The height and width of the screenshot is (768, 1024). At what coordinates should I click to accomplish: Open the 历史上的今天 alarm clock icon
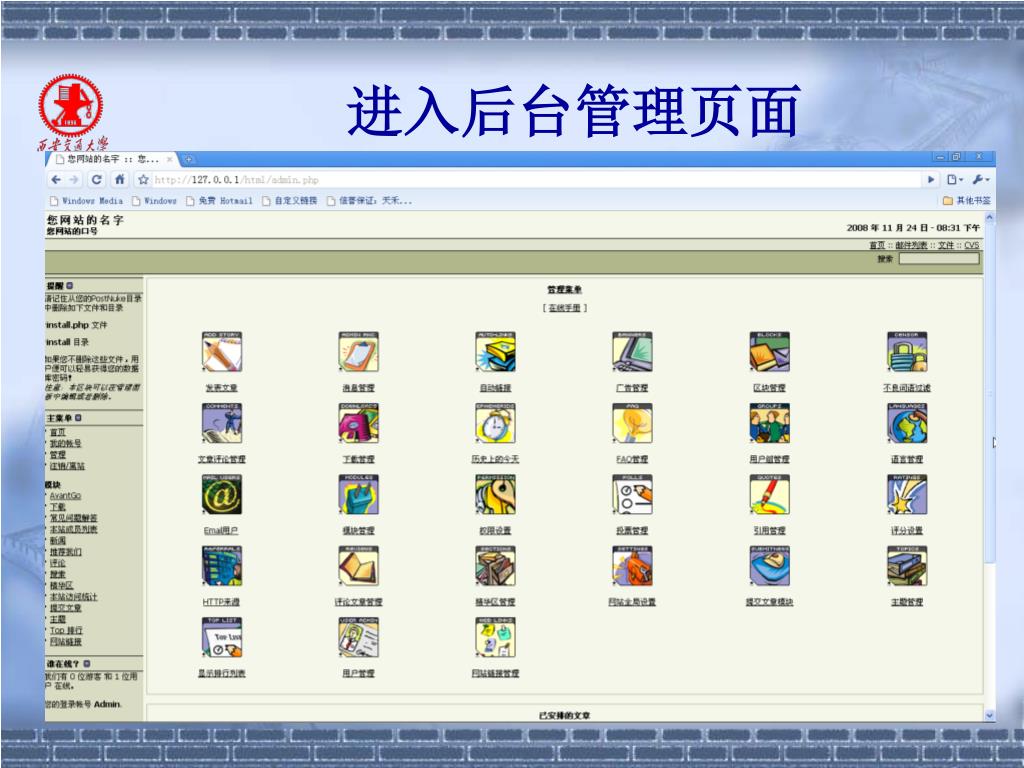click(x=495, y=423)
